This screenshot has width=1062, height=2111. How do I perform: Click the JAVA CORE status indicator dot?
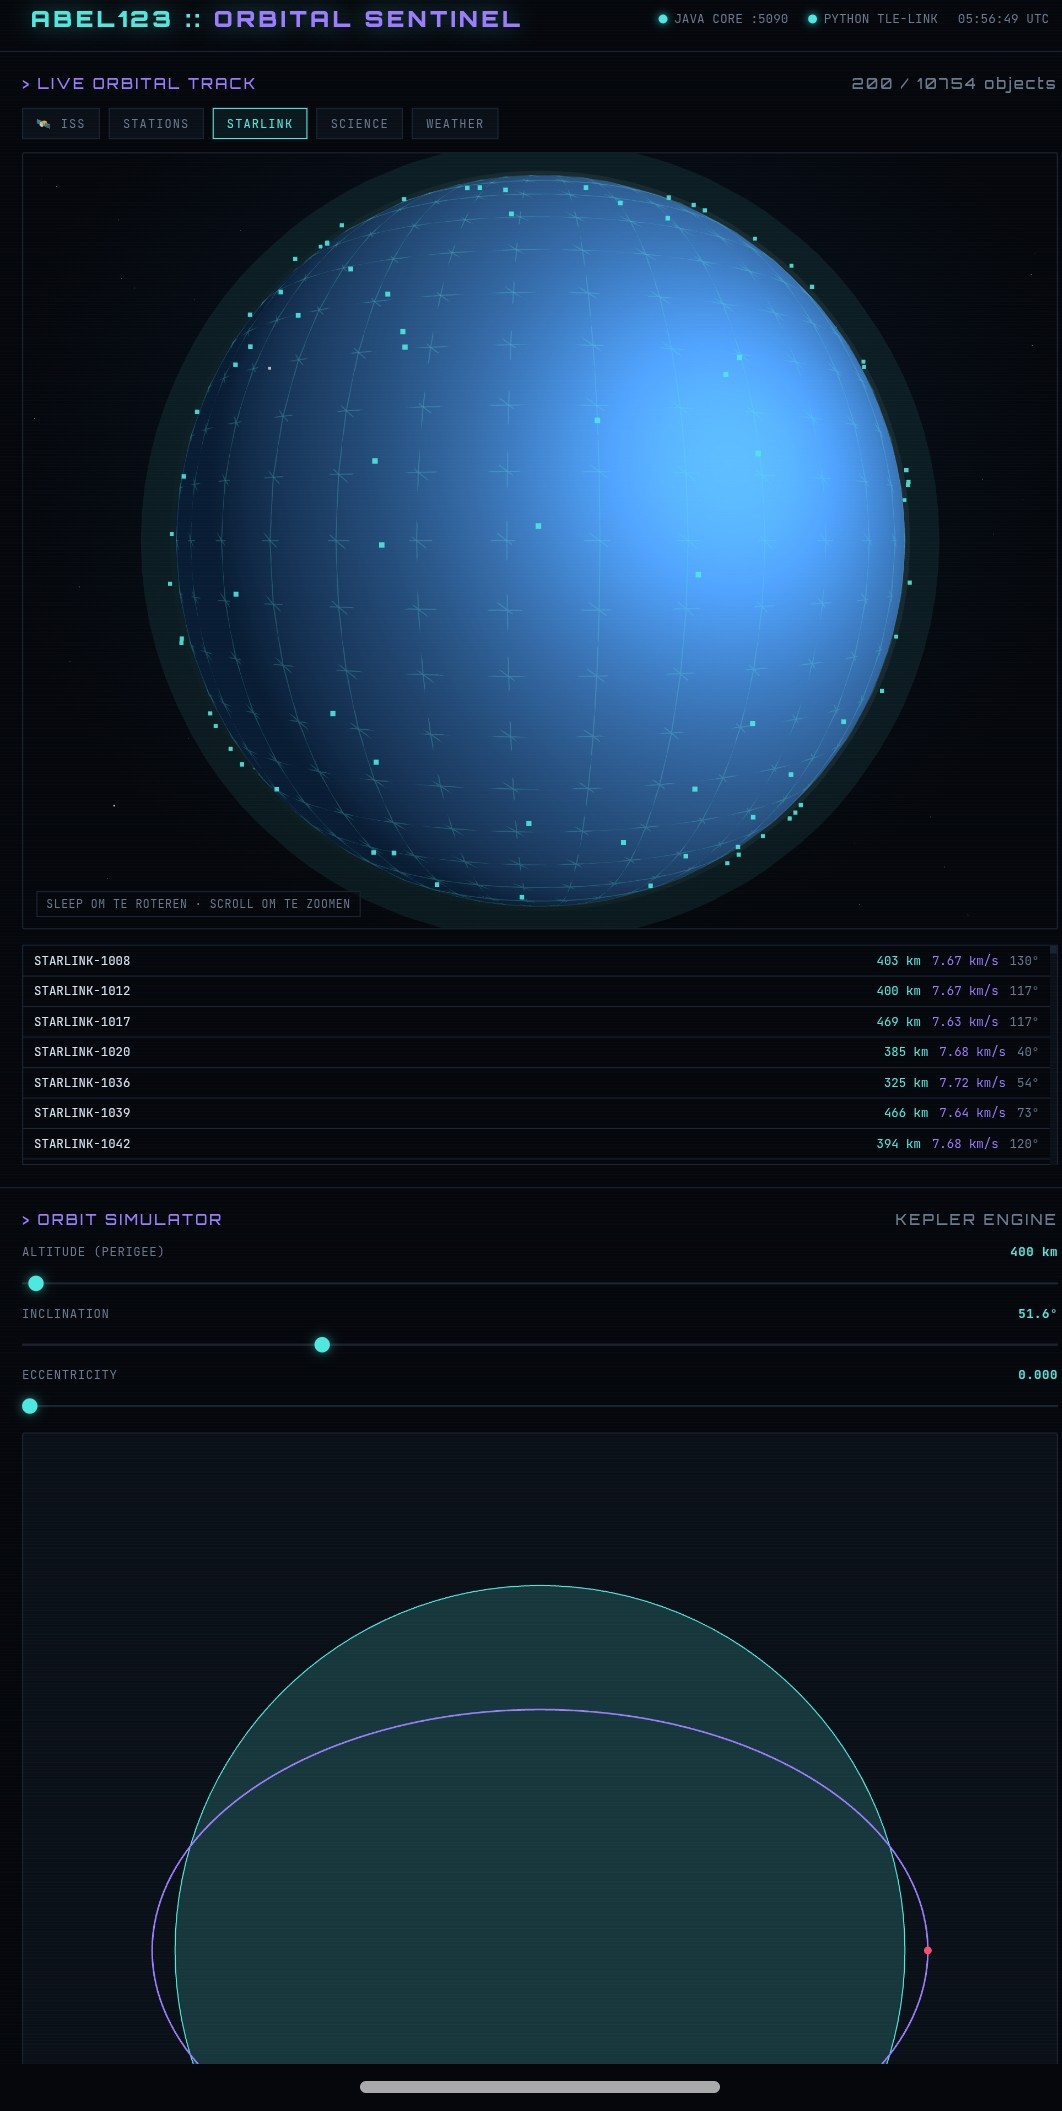[x=663, y=19]
